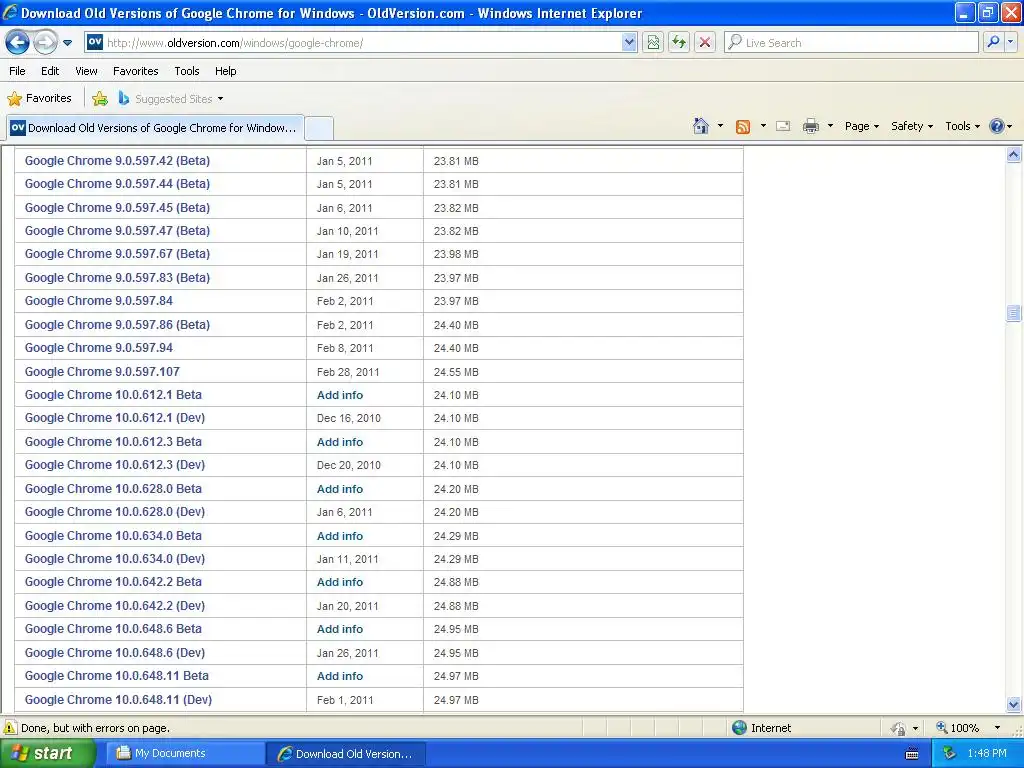The image size is (1024, 768).
Task: Click the 100% zoom level button
Action: pyautogui.click(x=958, y=728)
